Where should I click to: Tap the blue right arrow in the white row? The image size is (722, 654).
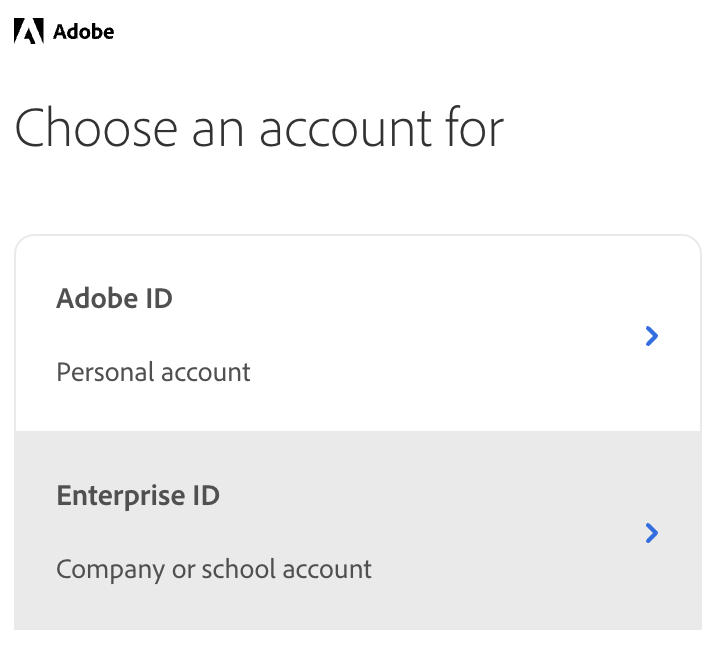[x=652, y=336]
